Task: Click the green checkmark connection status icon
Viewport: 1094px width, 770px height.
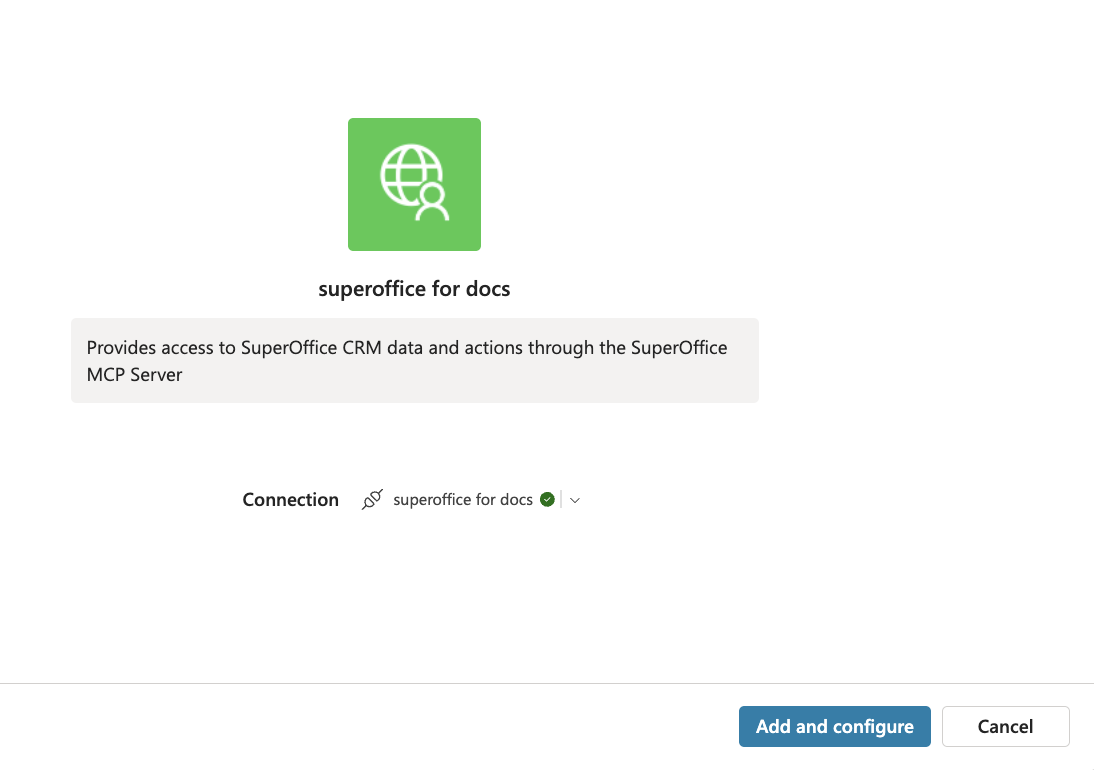Action: click(x=547, y=499)
